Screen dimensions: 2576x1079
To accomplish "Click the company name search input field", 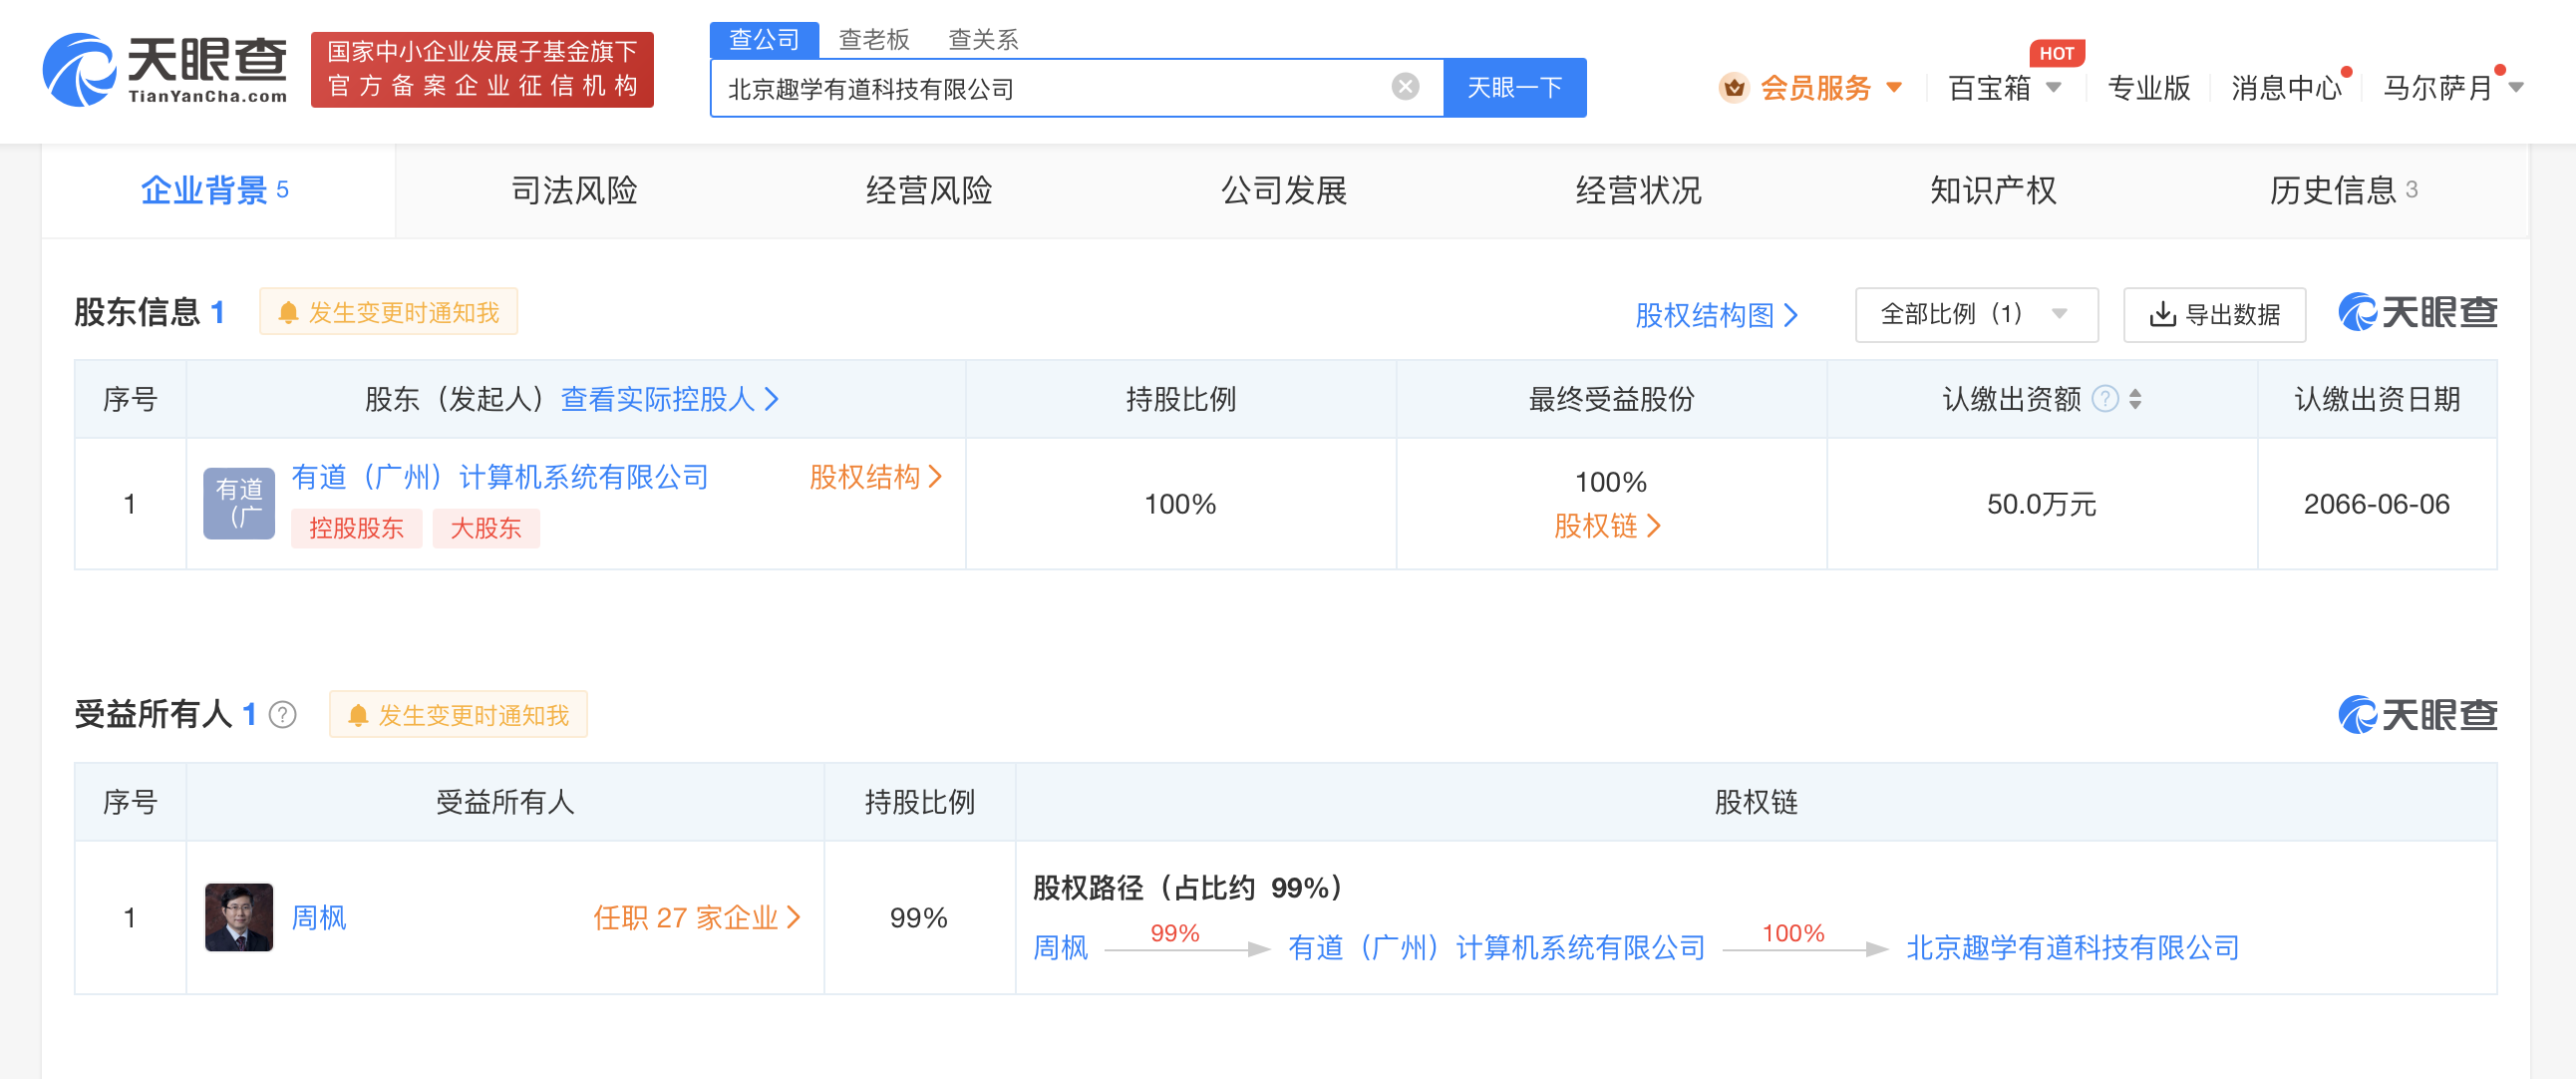I will tap(1050, 88).
